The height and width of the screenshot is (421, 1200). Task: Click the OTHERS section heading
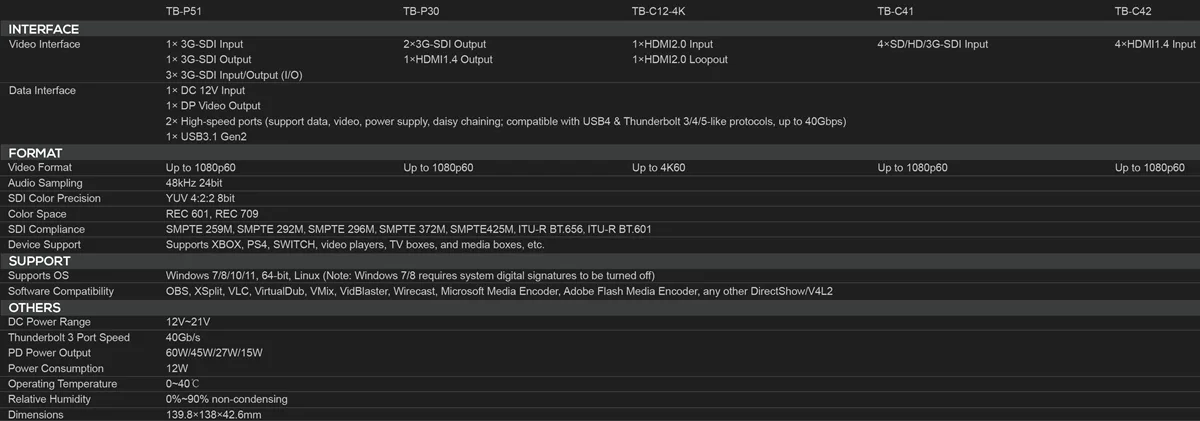[35, 307]
